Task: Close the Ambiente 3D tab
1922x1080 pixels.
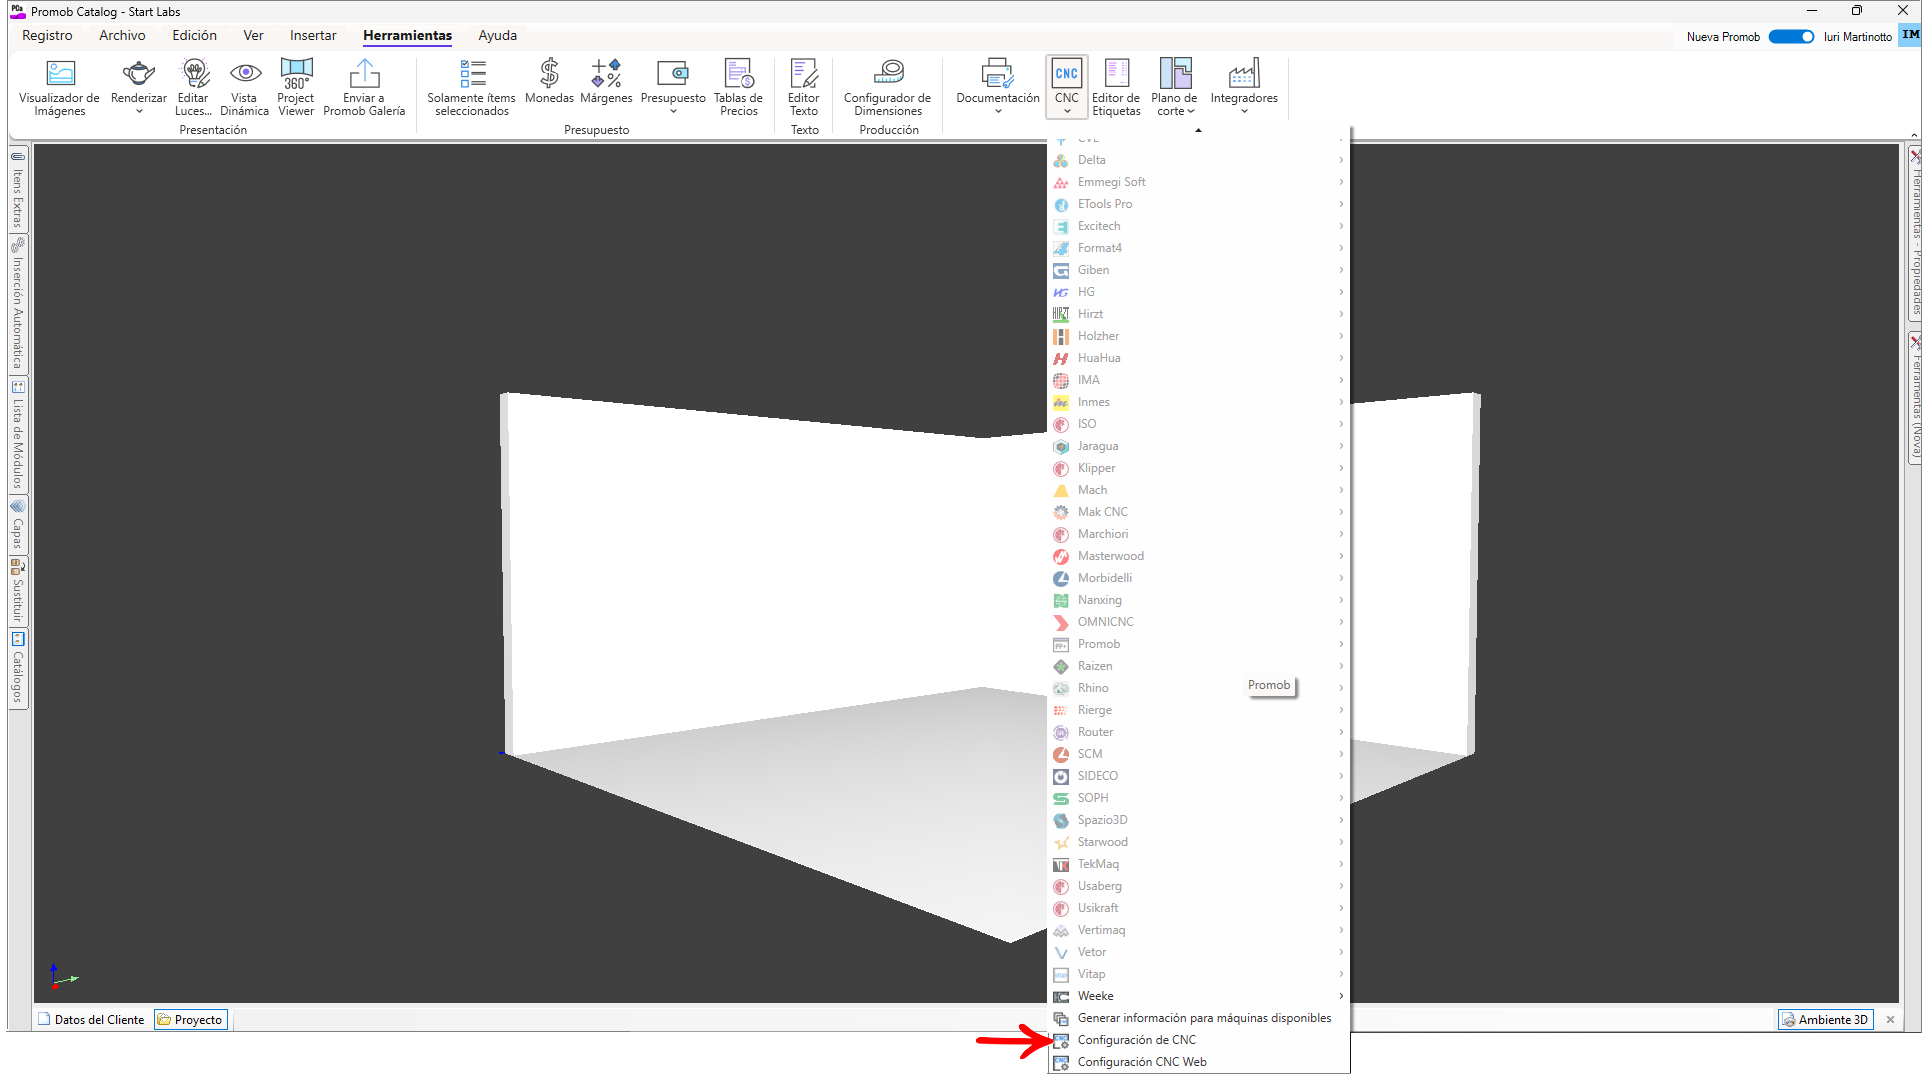Action: point(1890,1020)
